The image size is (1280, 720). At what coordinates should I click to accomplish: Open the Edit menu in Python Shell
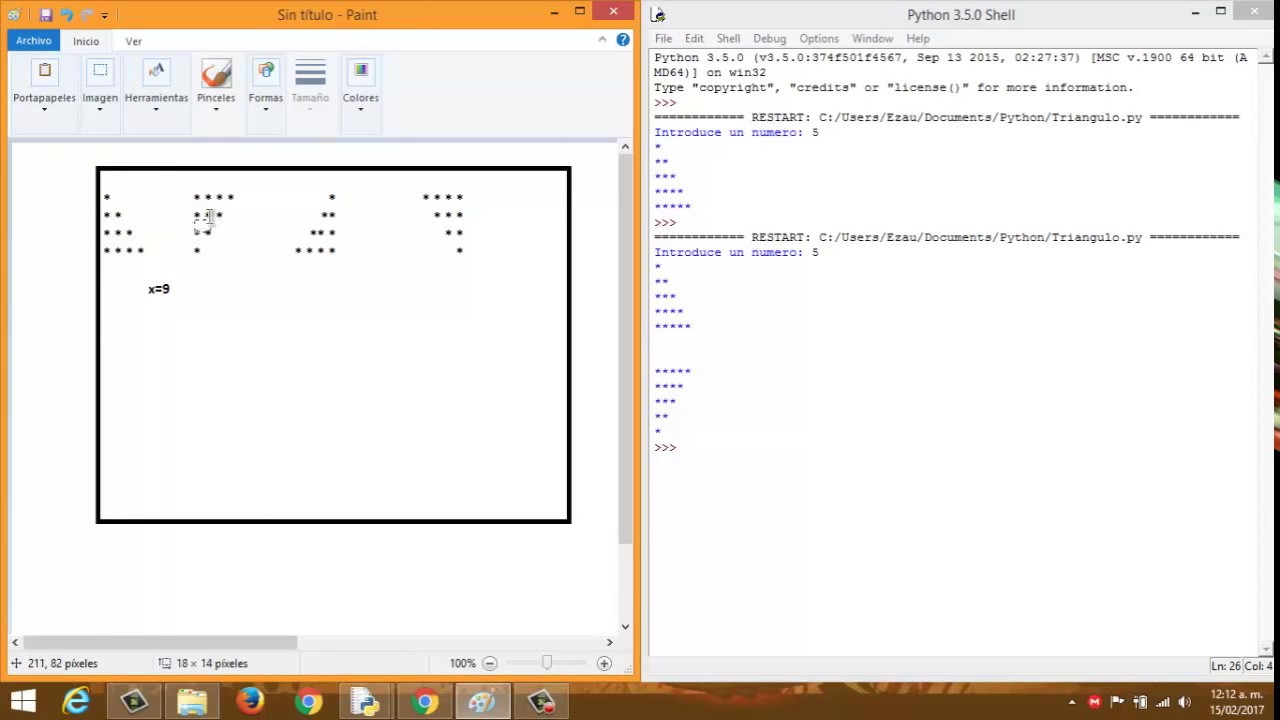[694, 38]
